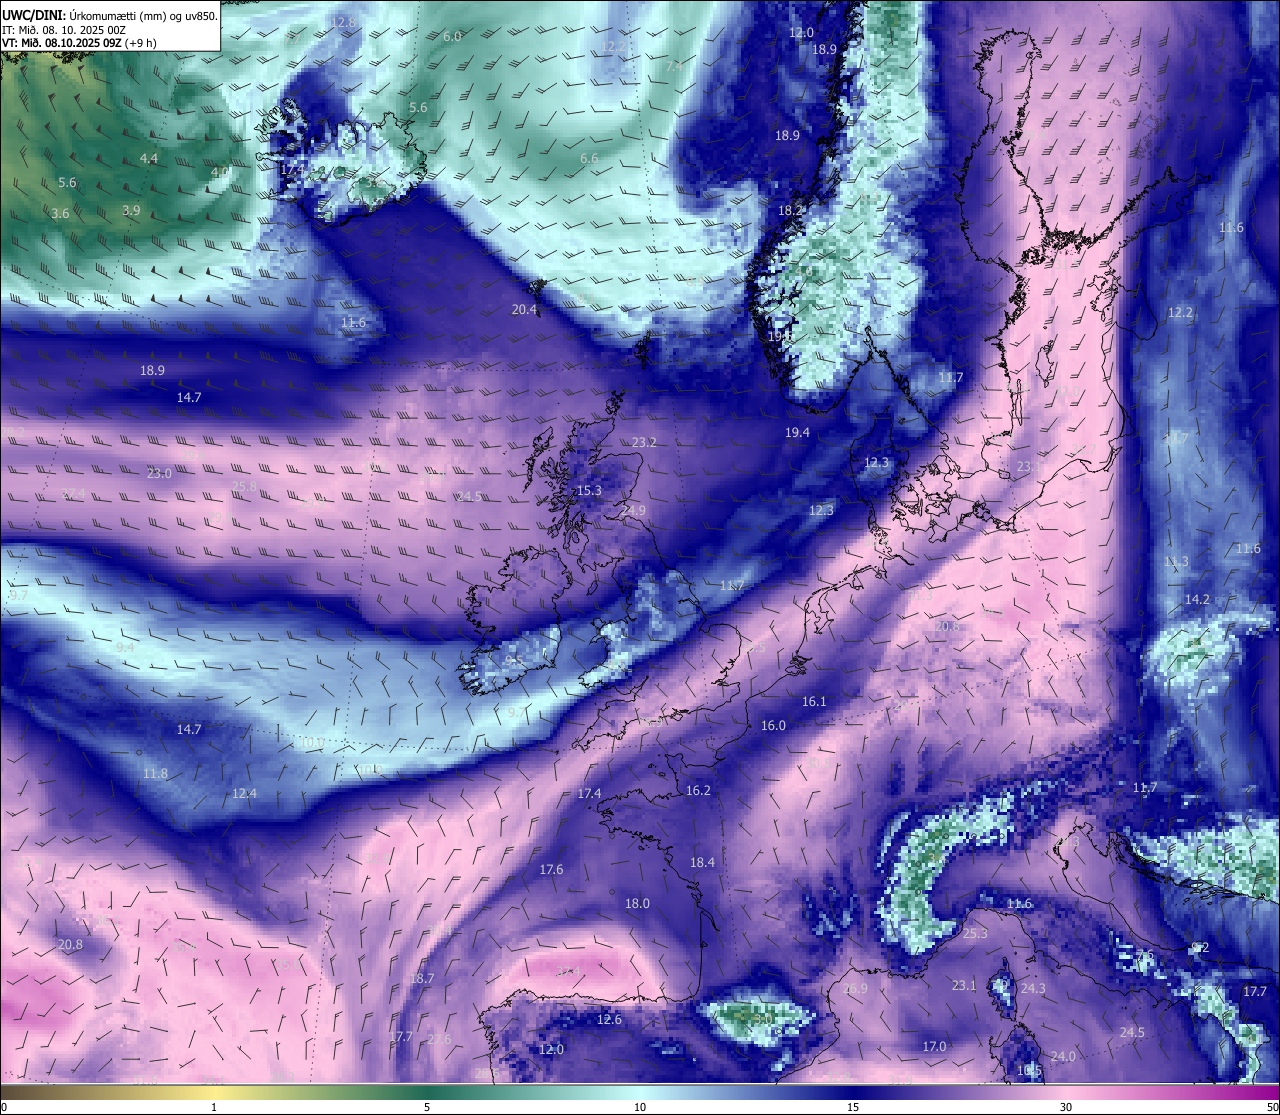
Task: Click the color scale tick label 10
Action: coord(640,1107)
